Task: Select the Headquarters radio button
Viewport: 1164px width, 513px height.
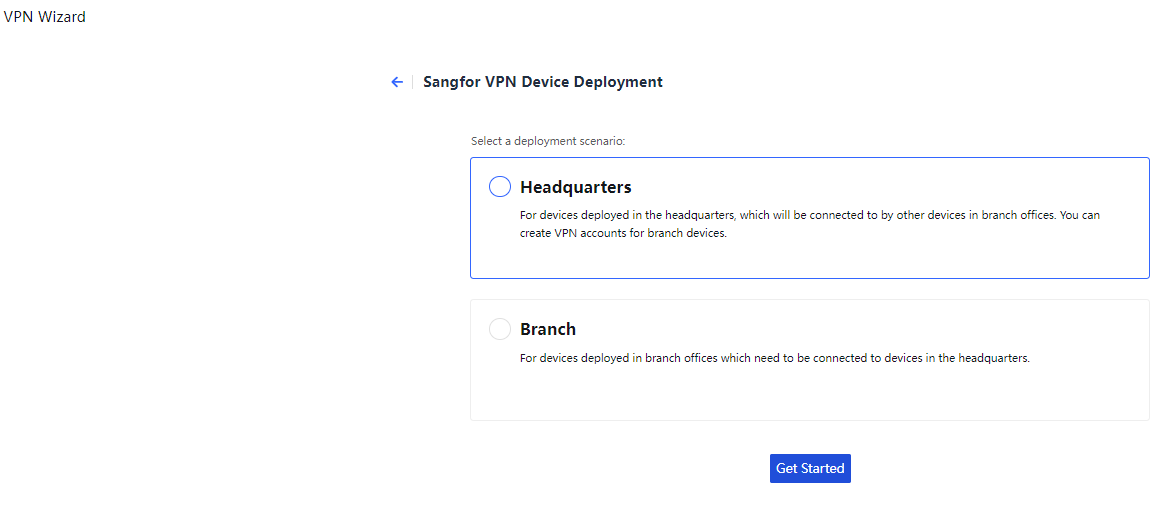Action: 500,187
